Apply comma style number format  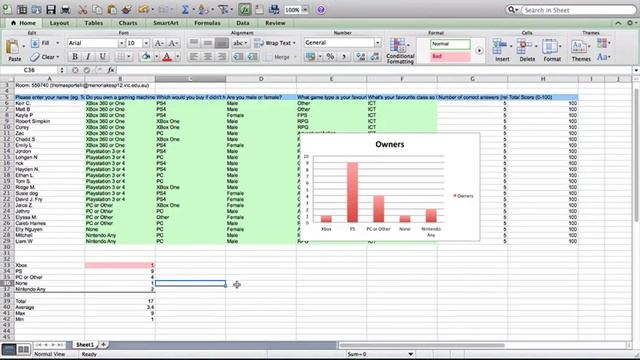344,56
